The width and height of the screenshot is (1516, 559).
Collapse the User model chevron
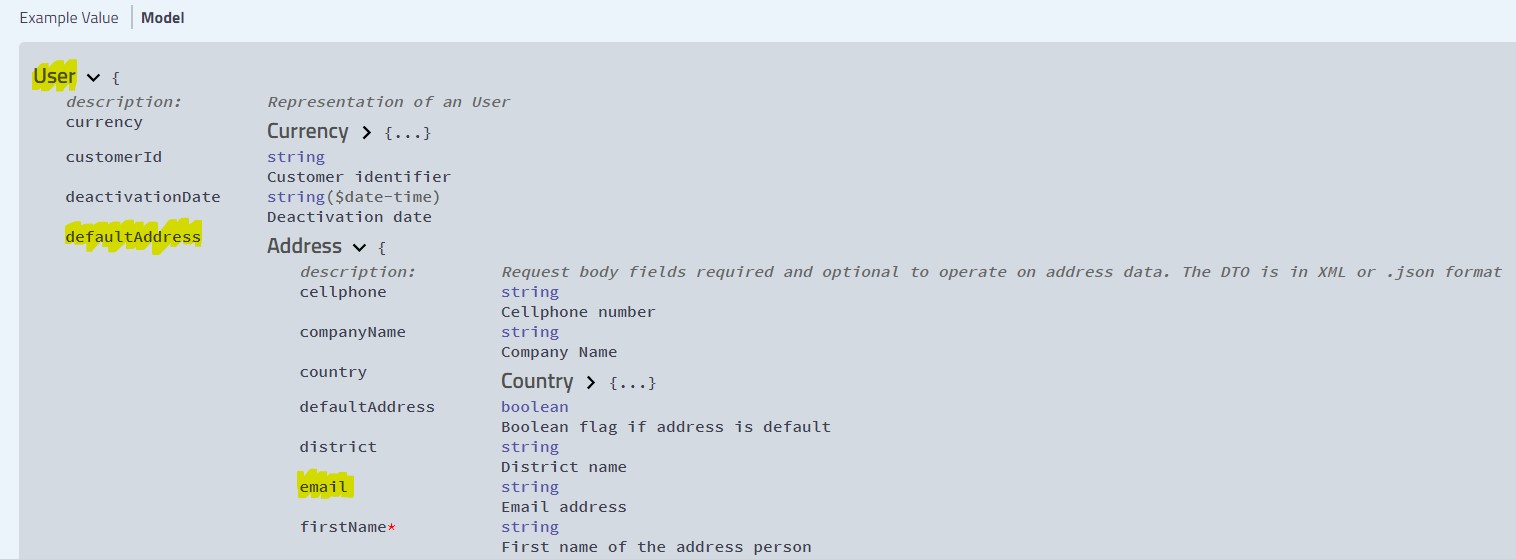coord(93,77)
